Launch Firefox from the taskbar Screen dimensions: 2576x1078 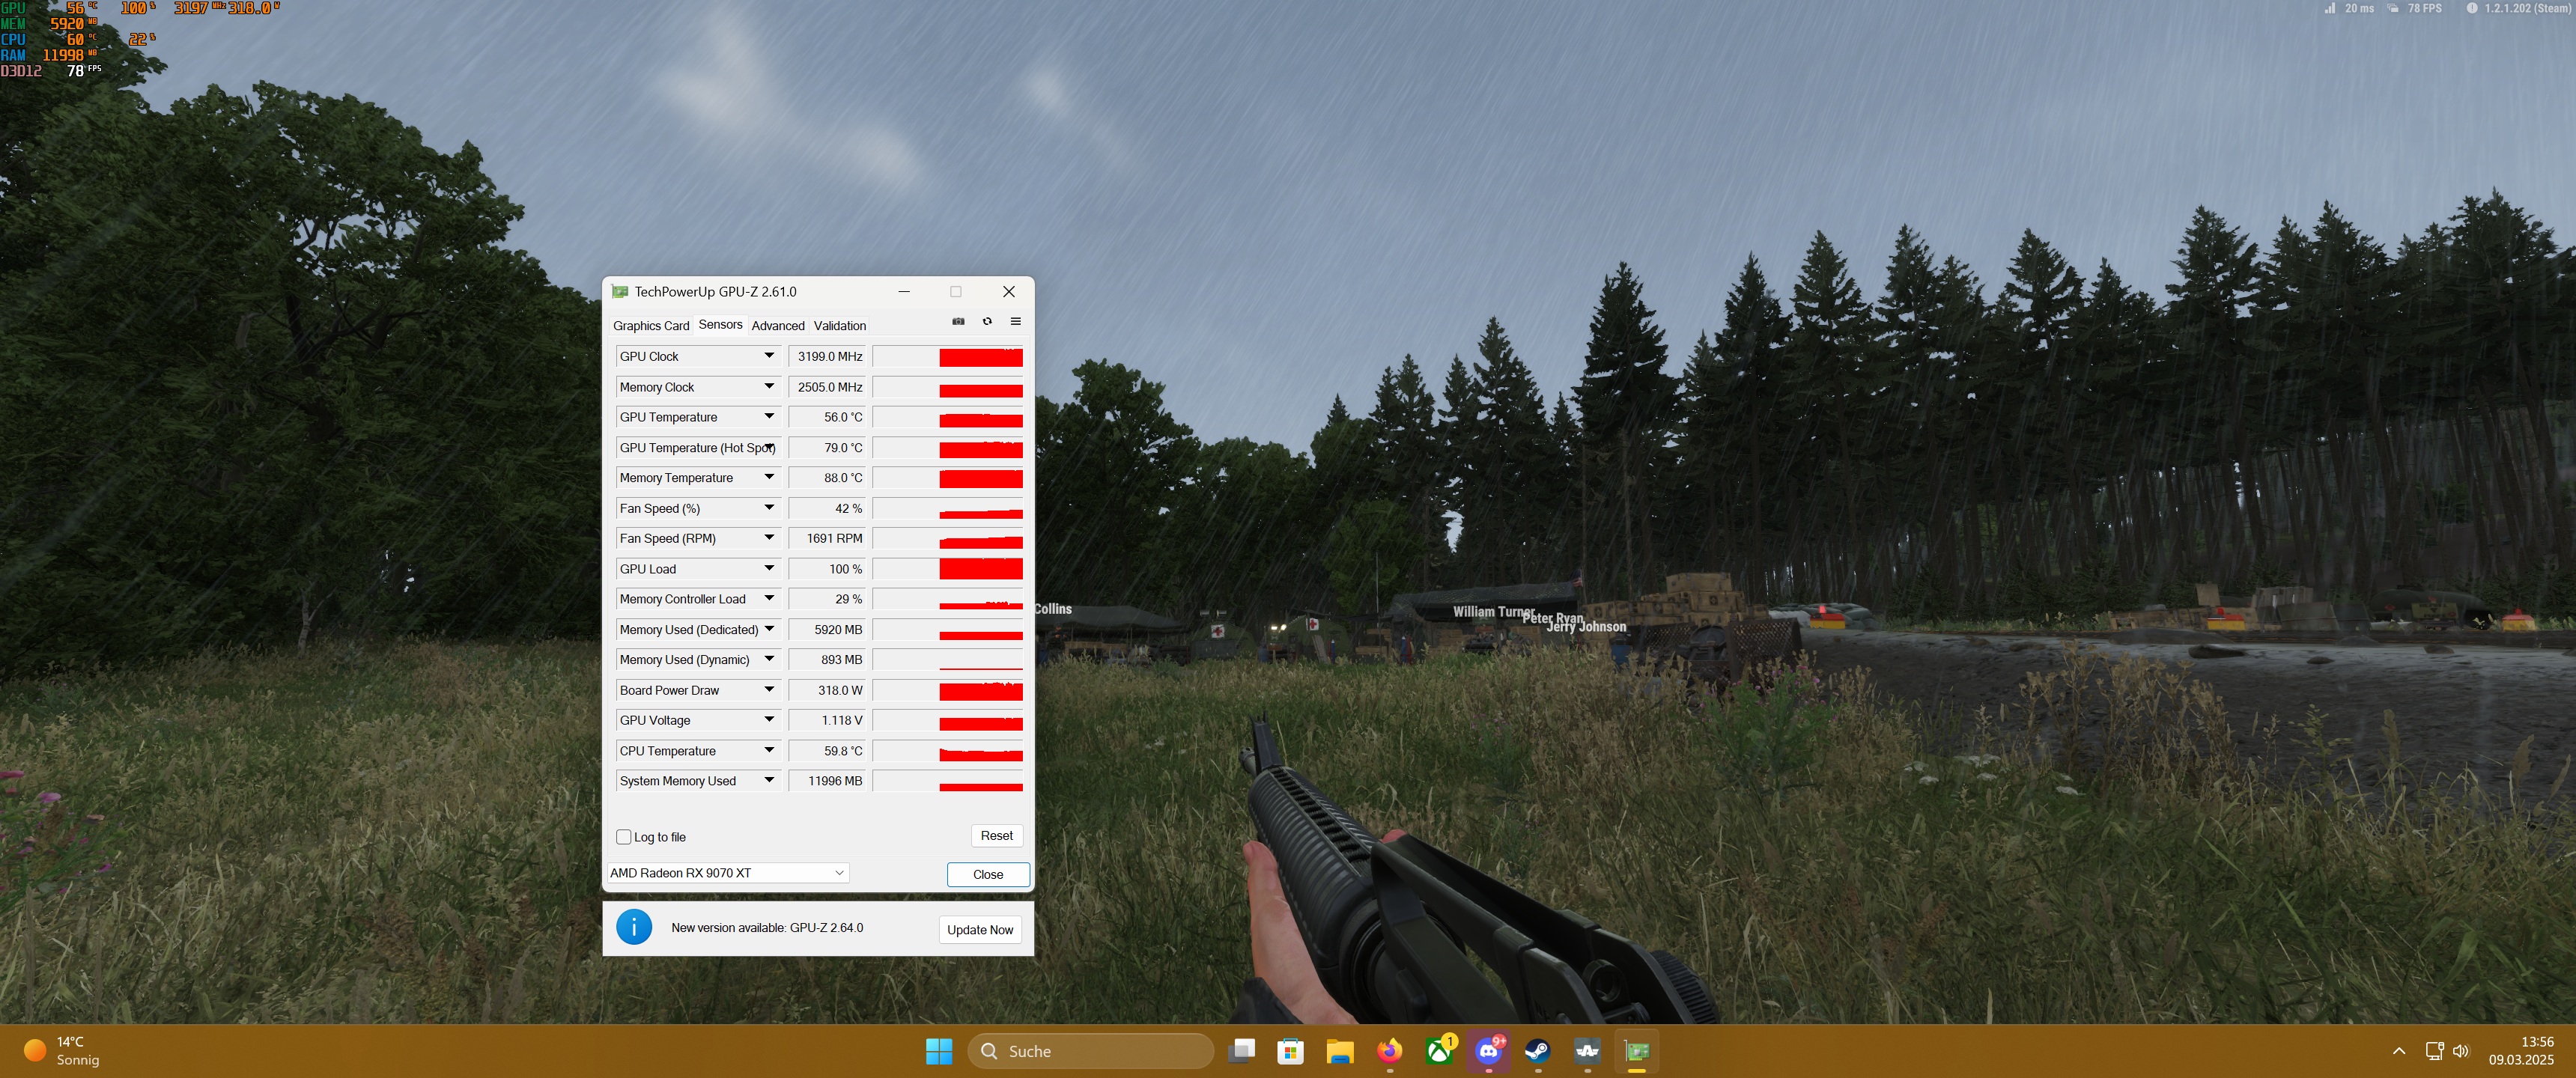(1389, 1051)
